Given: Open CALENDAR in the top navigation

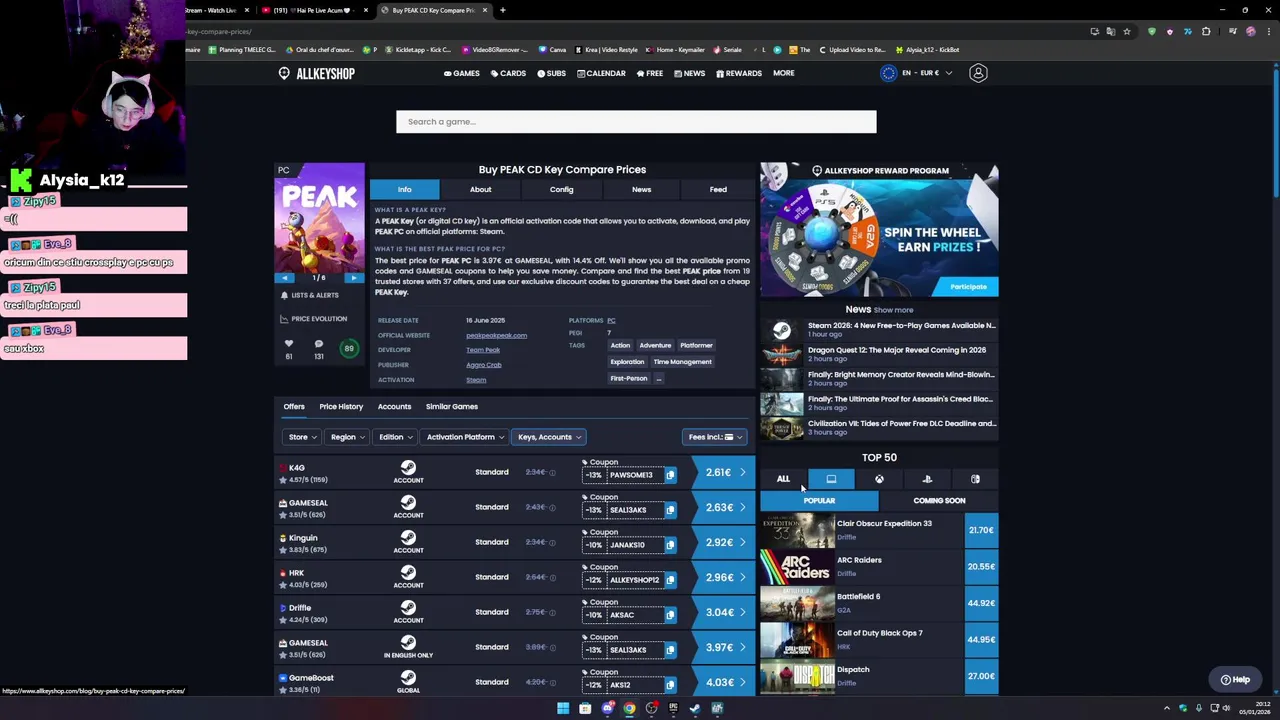Looking at the screenshot, I should click(x=601, y=73).
